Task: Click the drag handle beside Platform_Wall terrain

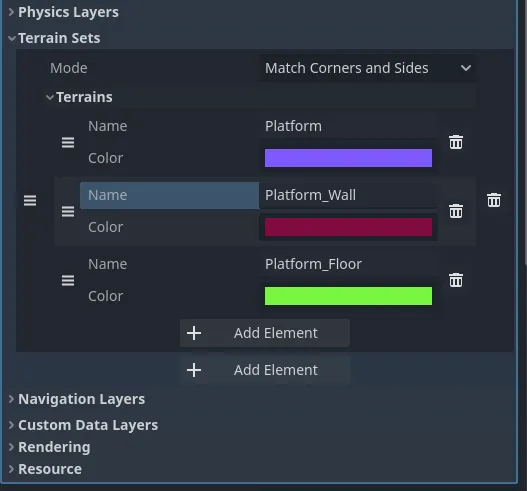Action: click(68, 211)
